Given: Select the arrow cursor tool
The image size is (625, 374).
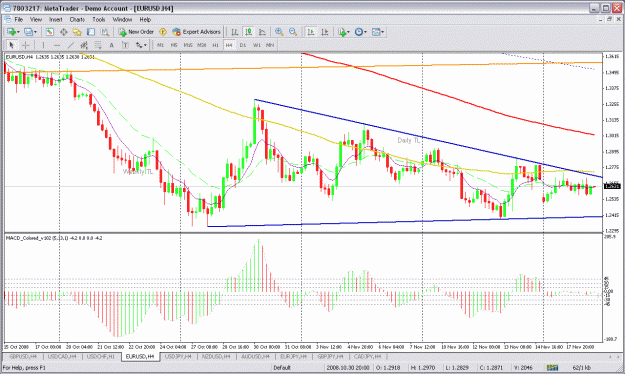Looking at the screenshot, I should [12, 45].
